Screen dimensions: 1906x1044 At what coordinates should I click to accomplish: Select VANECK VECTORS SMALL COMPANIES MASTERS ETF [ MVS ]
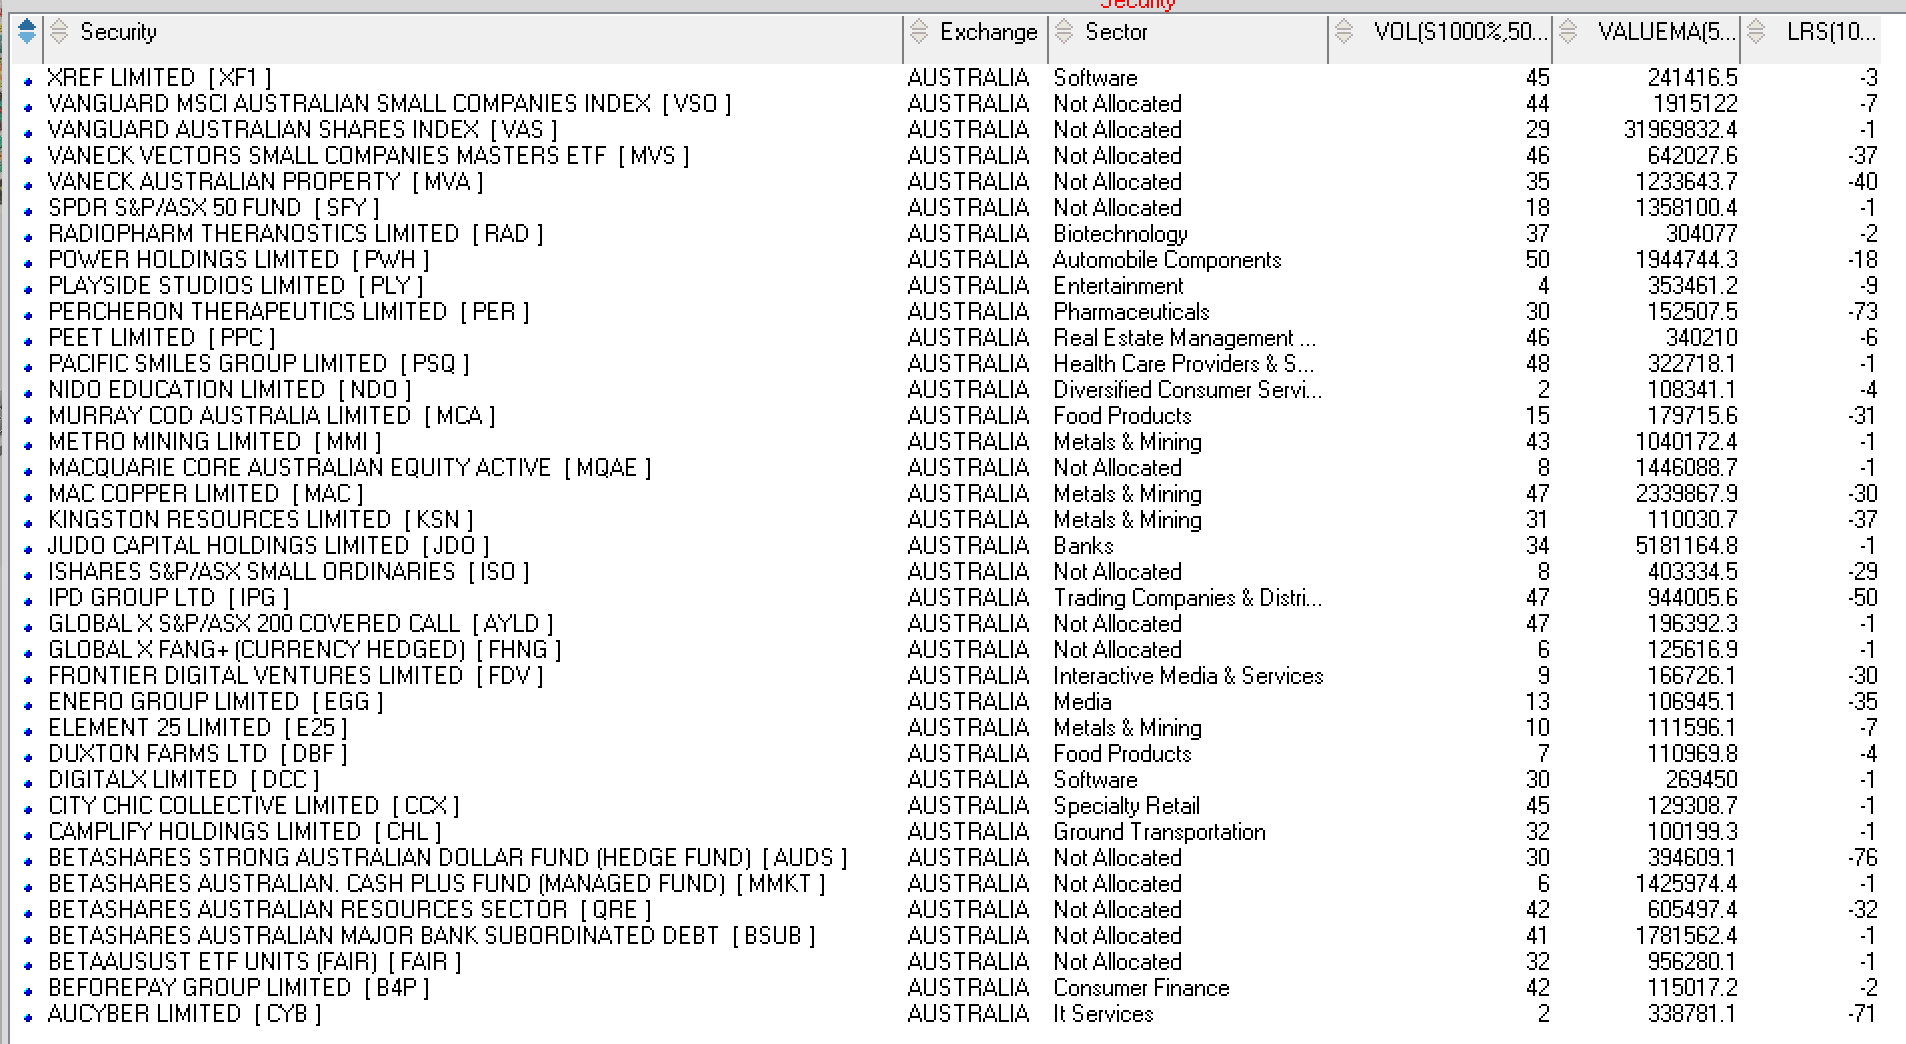coord(368,156)
